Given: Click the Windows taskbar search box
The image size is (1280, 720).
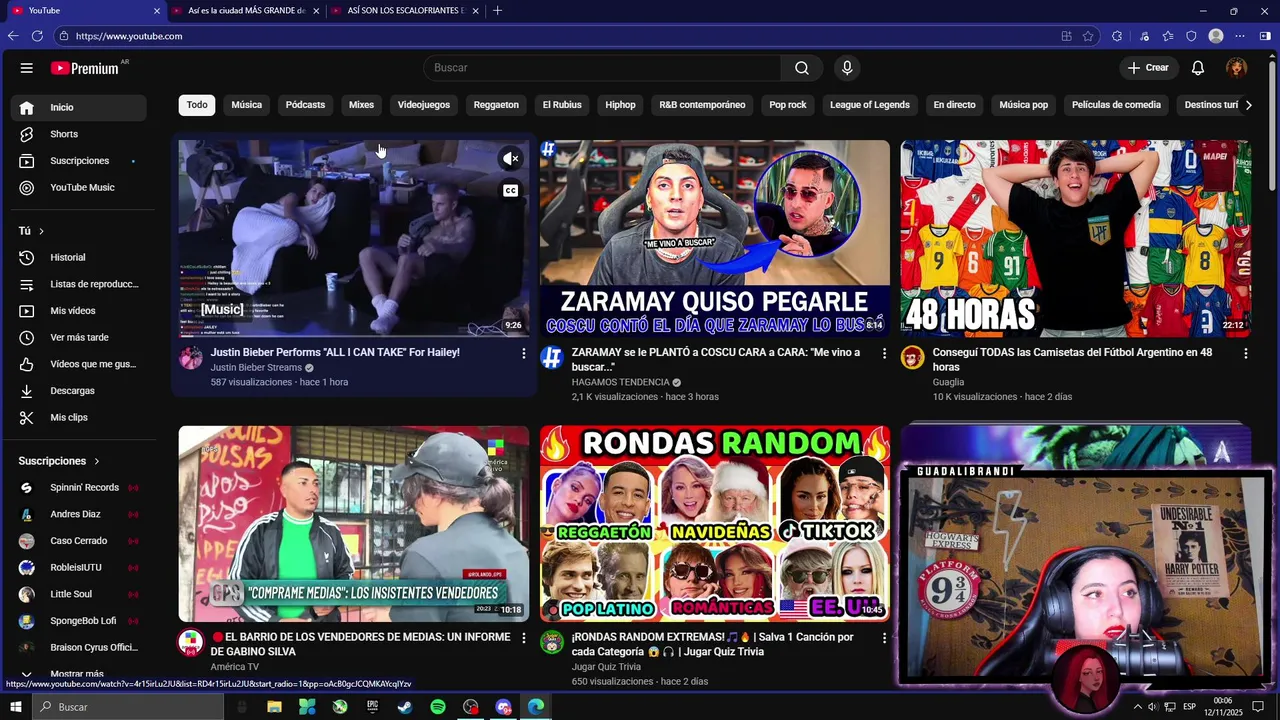Looking at the screenshot, I should coord(130,707).
